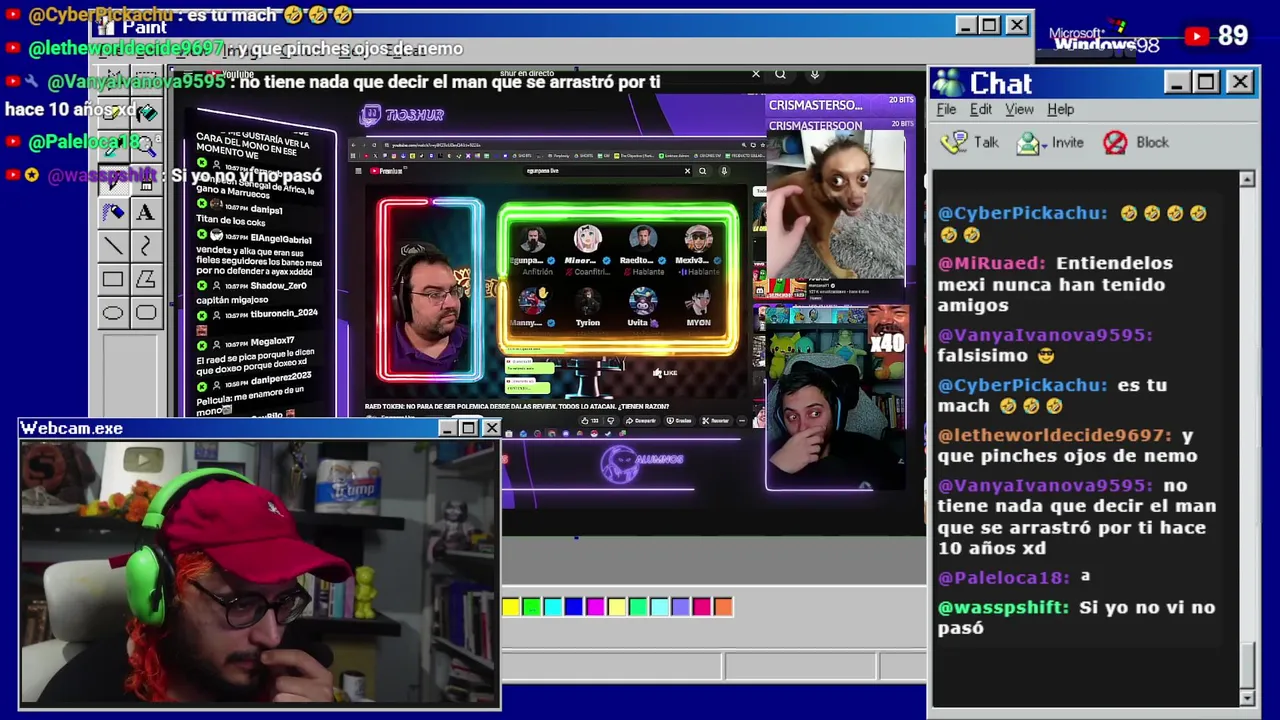Pick the cyan color swatch in palette

[x=553, y=606]
